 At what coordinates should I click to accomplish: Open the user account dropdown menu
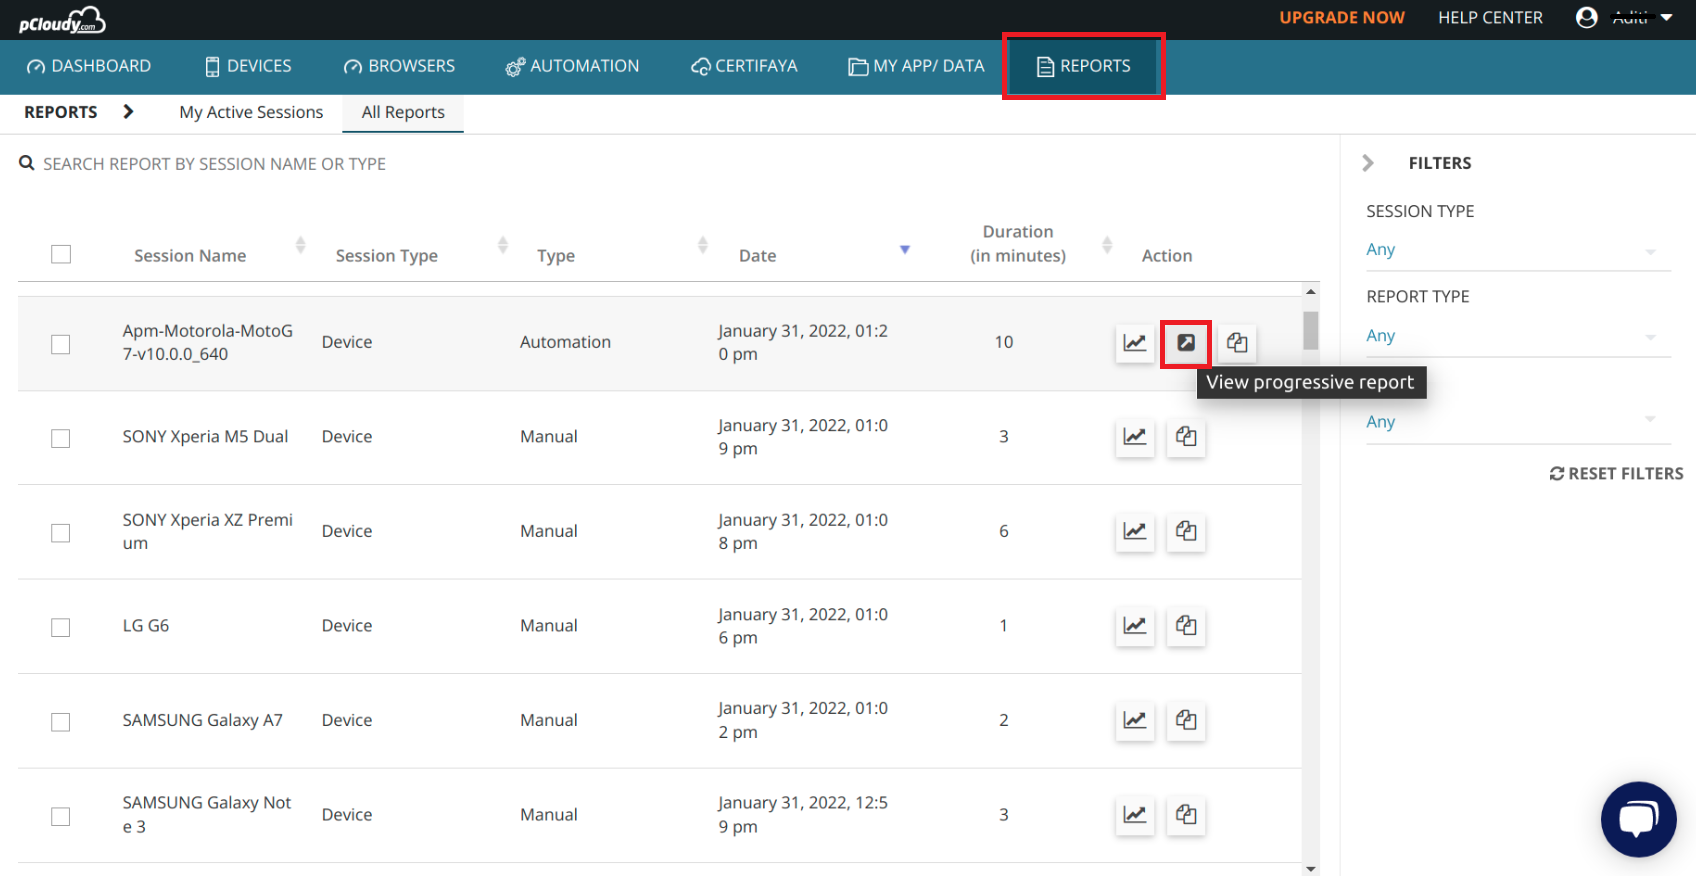[1626, 18]
